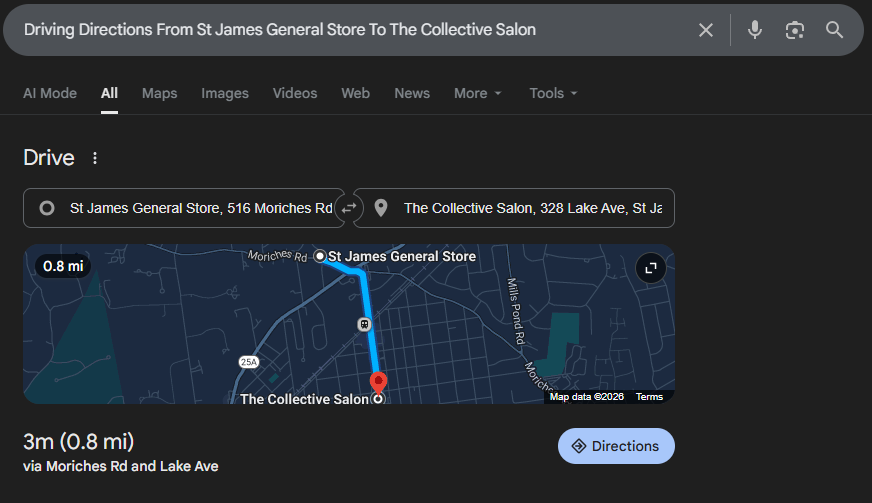Click the Directions button
The height and width of the screenshot is (503, 872).
616,446
